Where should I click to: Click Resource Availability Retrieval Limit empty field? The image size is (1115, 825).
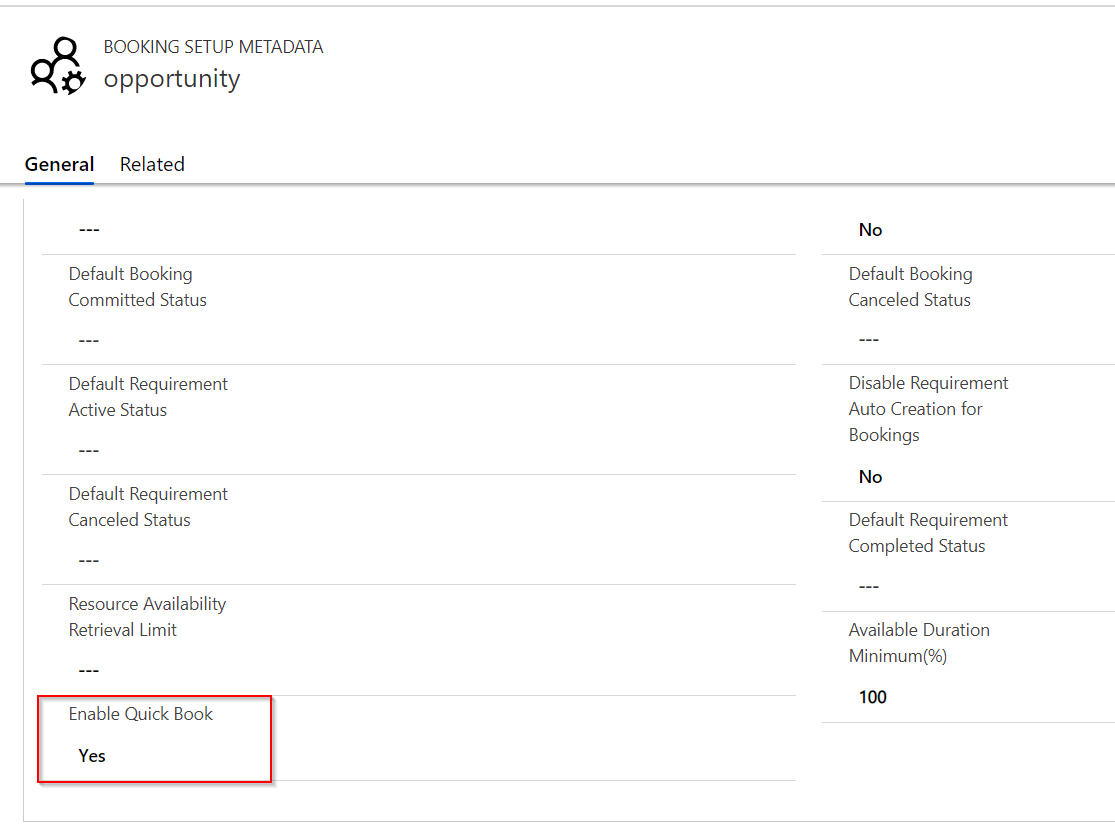89,671
